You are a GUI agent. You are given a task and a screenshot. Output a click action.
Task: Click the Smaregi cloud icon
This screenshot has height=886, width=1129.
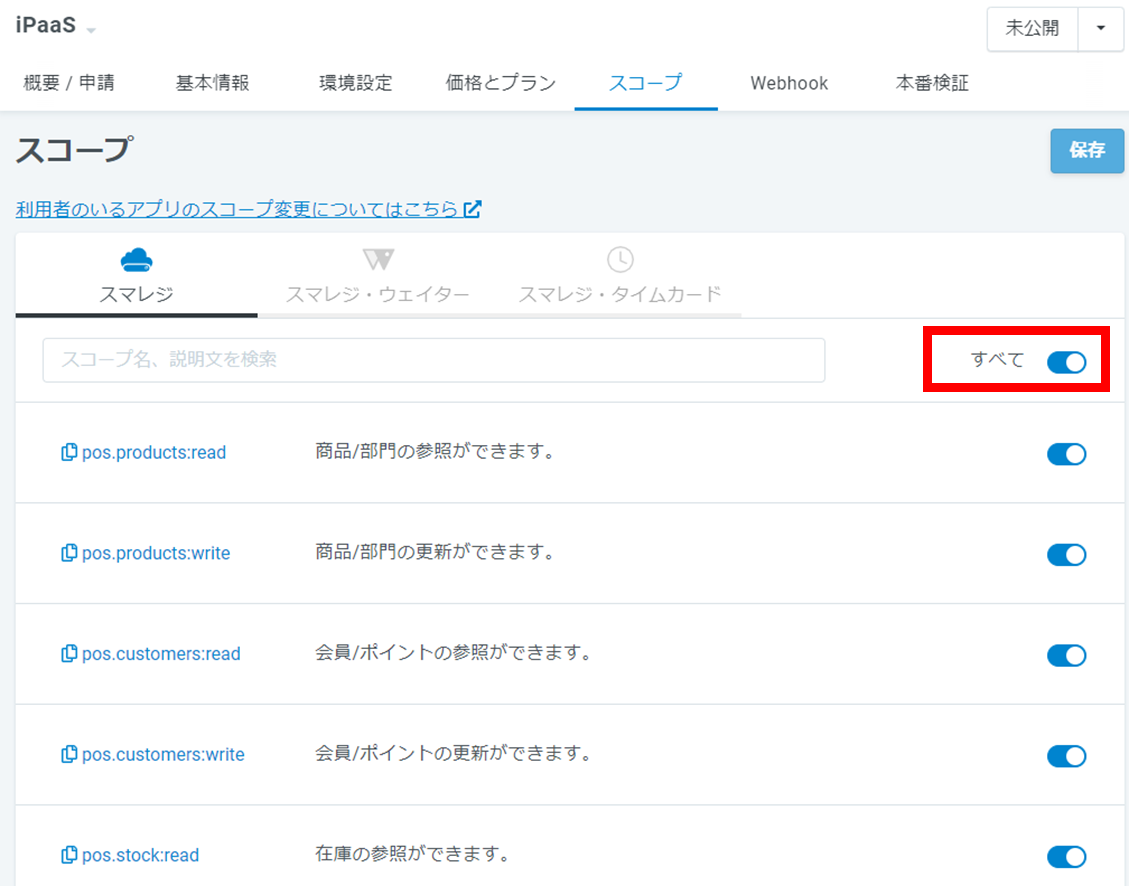click(x=136, y=259)
